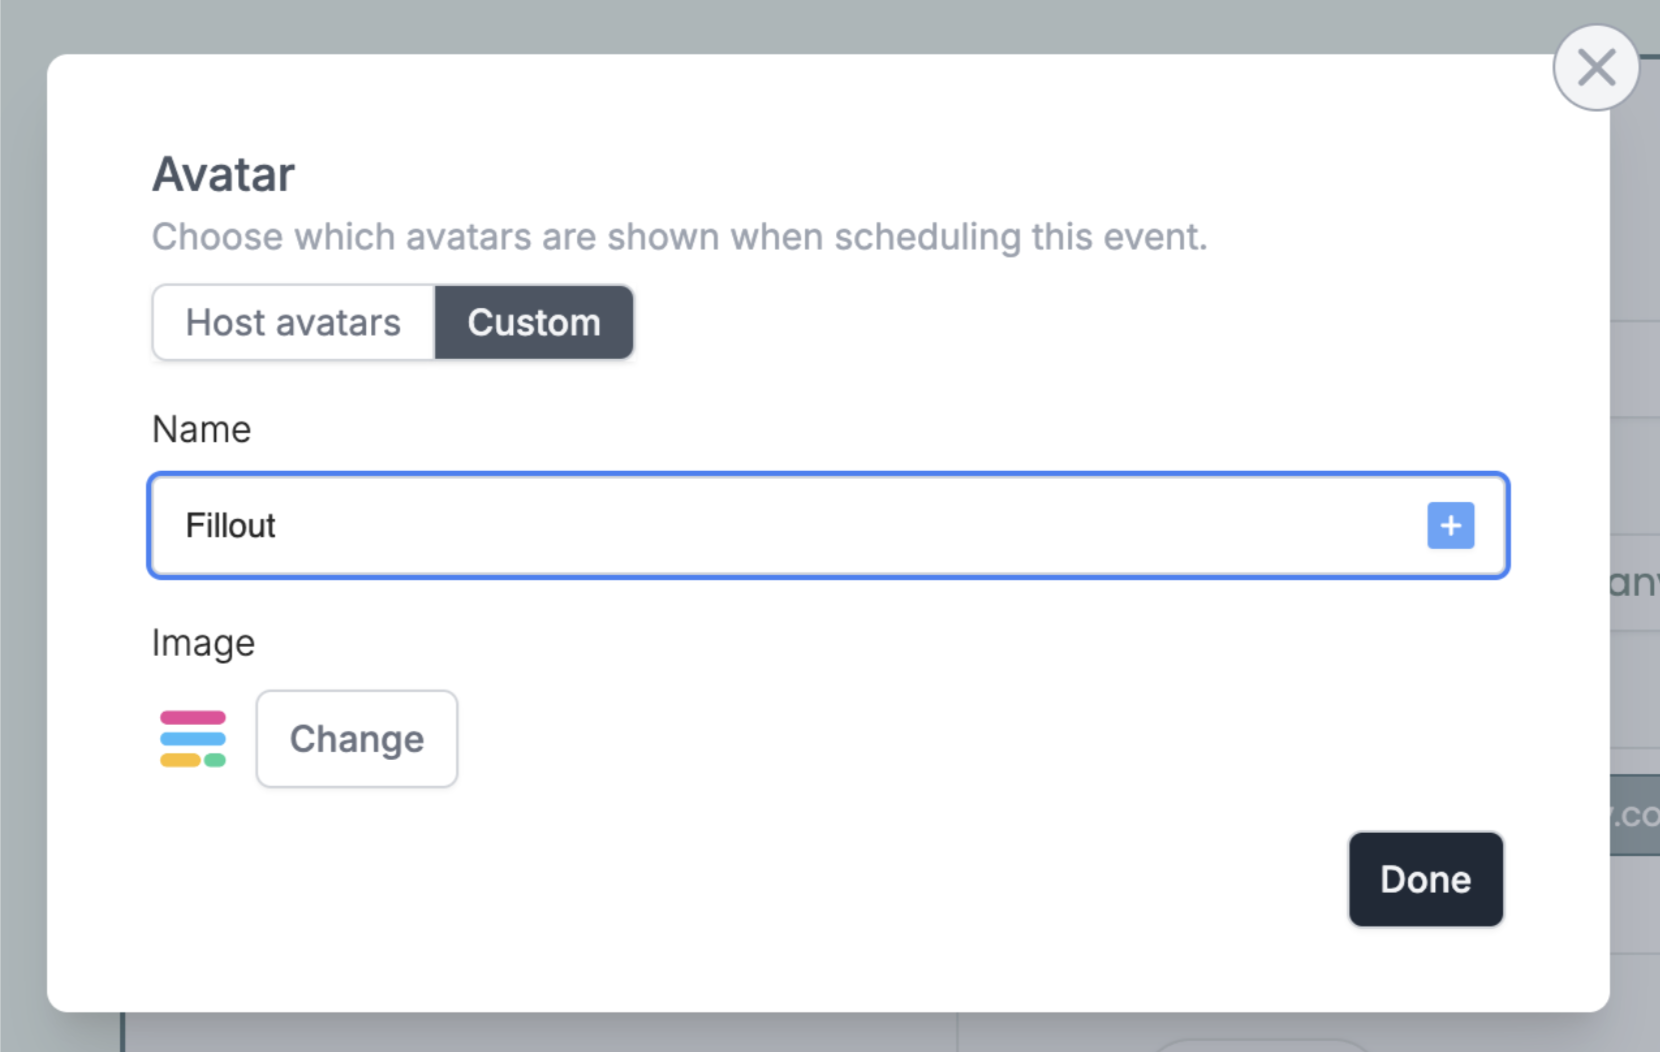Select the Custom avatar tab
Image resolution: width=1660 pixels, height=1052 pixels.
click(x=534, y=323)
